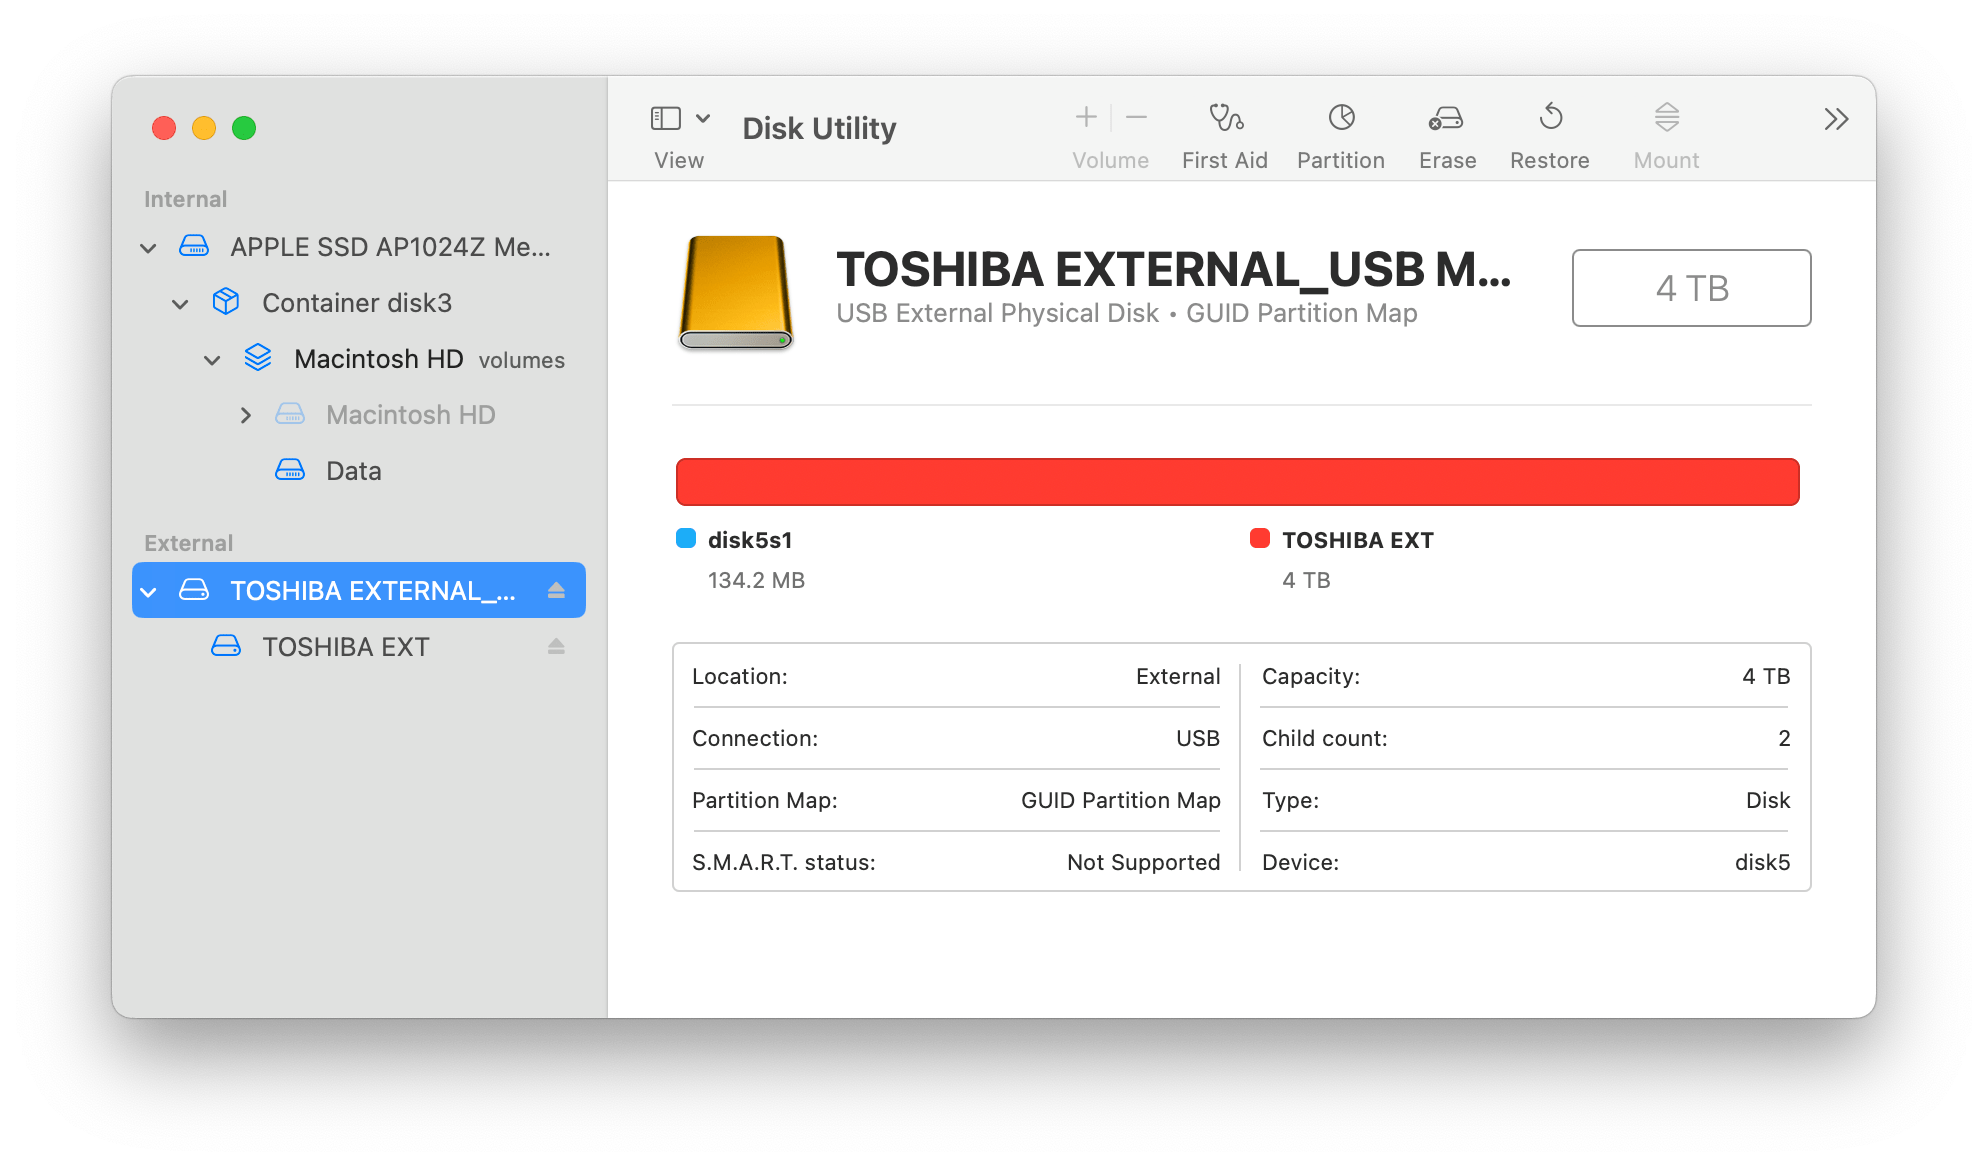
Task: Select the Container disk3 cube icon
Action: pyautogui.click(x=226, y=302)
